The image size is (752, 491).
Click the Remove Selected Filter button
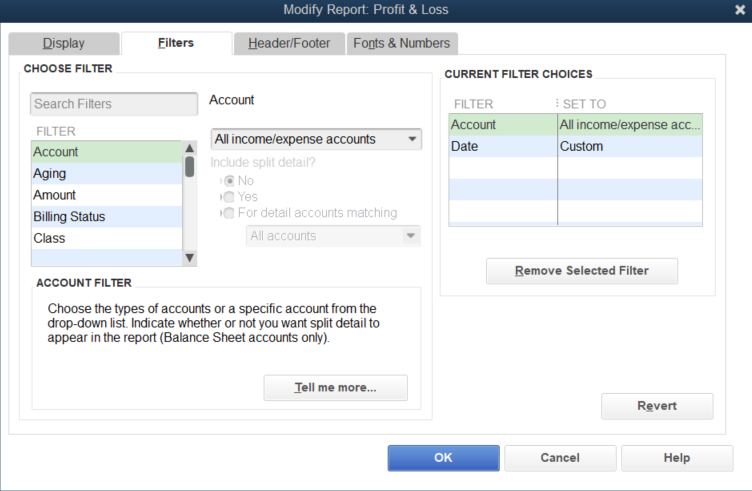(x=581, y=271)
